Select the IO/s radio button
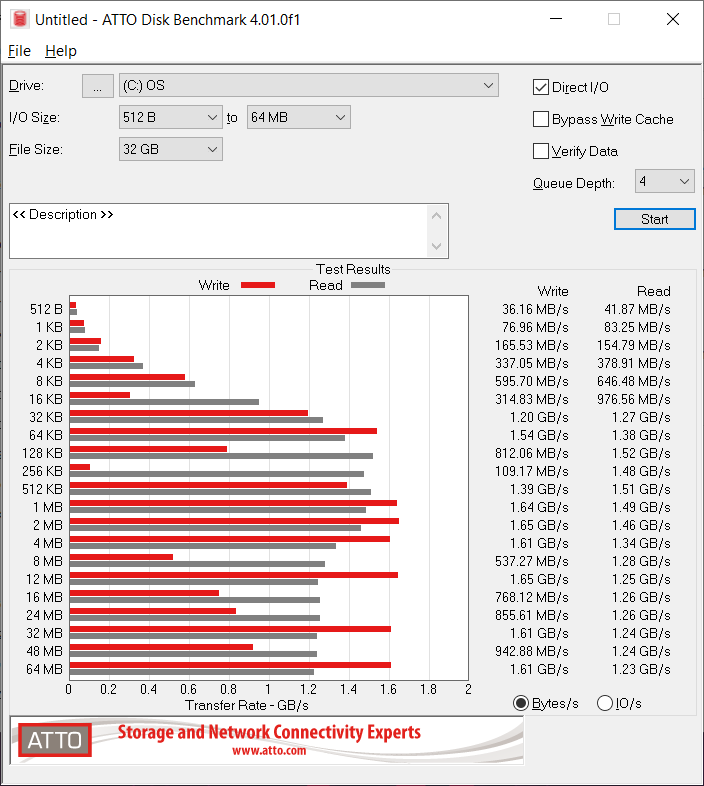Screen dimensions: 704x786 click(605, 703)
